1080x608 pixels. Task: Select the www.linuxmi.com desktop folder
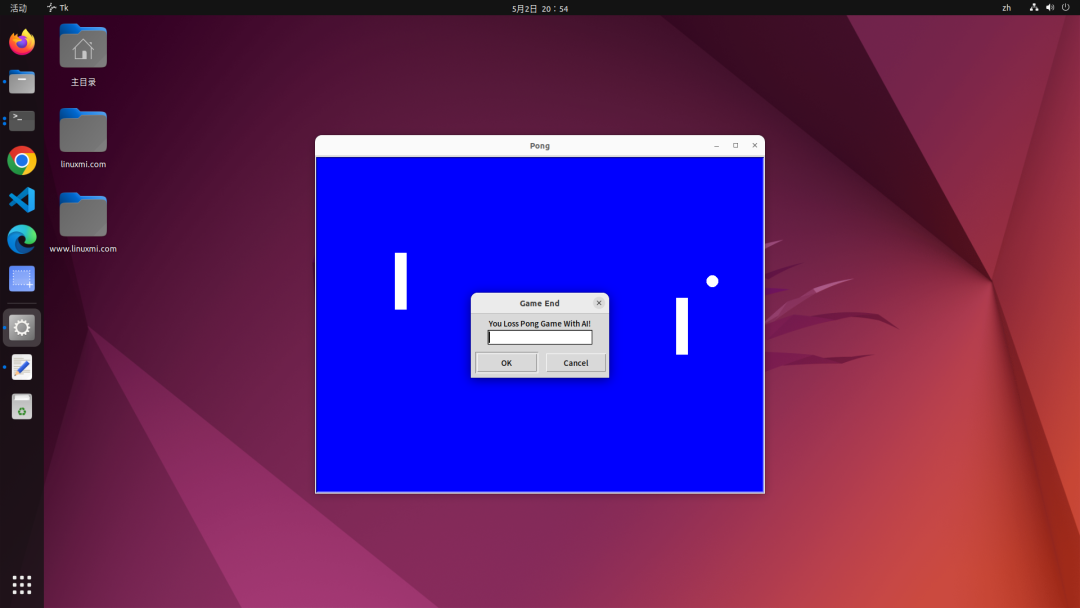(x=83, y=223)
